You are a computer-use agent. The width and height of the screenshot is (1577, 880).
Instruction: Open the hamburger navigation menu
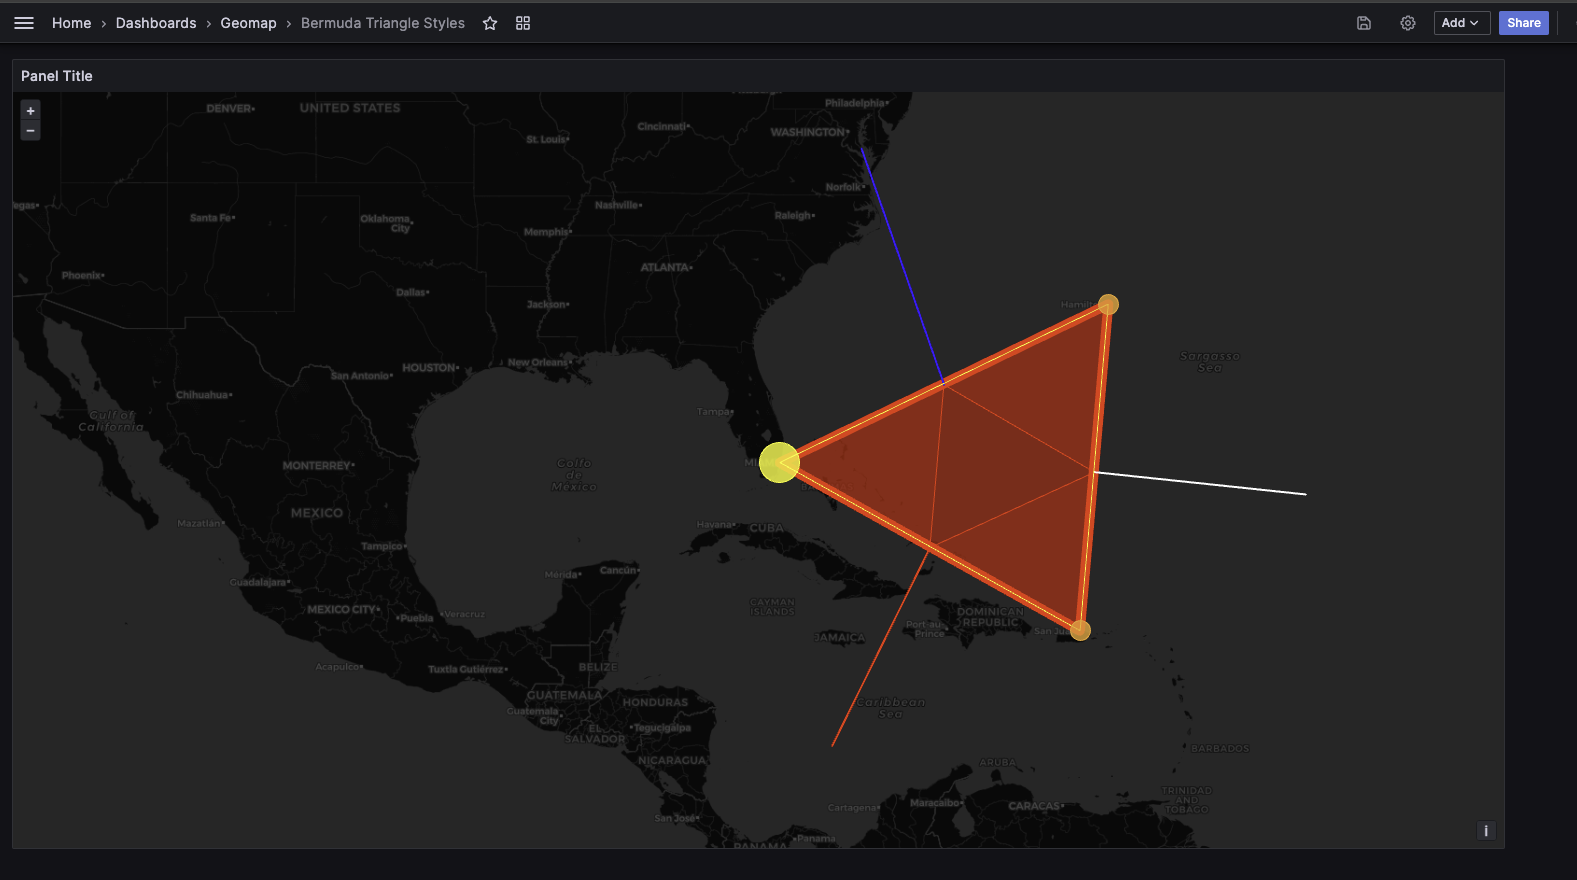24,23
